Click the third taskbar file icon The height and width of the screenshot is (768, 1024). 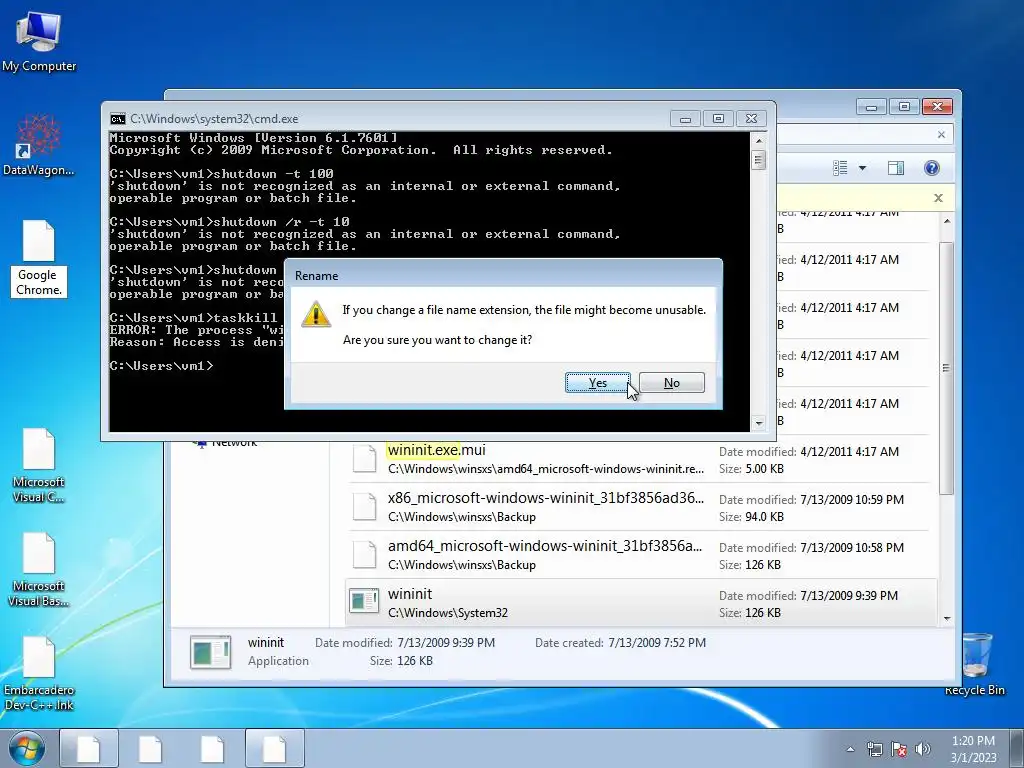212,748
